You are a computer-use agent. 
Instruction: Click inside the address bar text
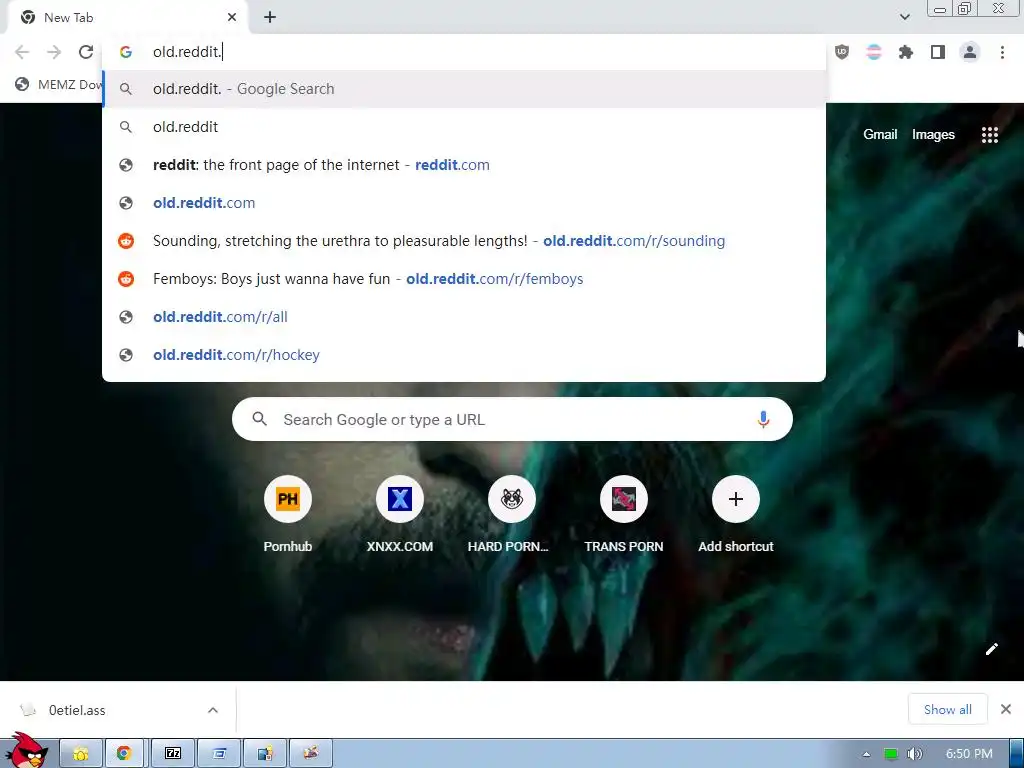187,52
